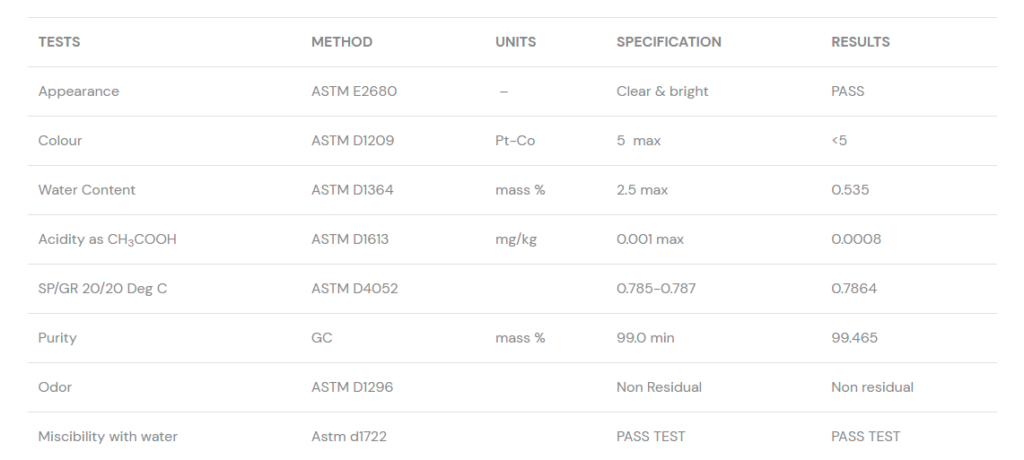Select the Acidity as CH3COOH label
1024x460 pixels.
[x=107, y=239]
